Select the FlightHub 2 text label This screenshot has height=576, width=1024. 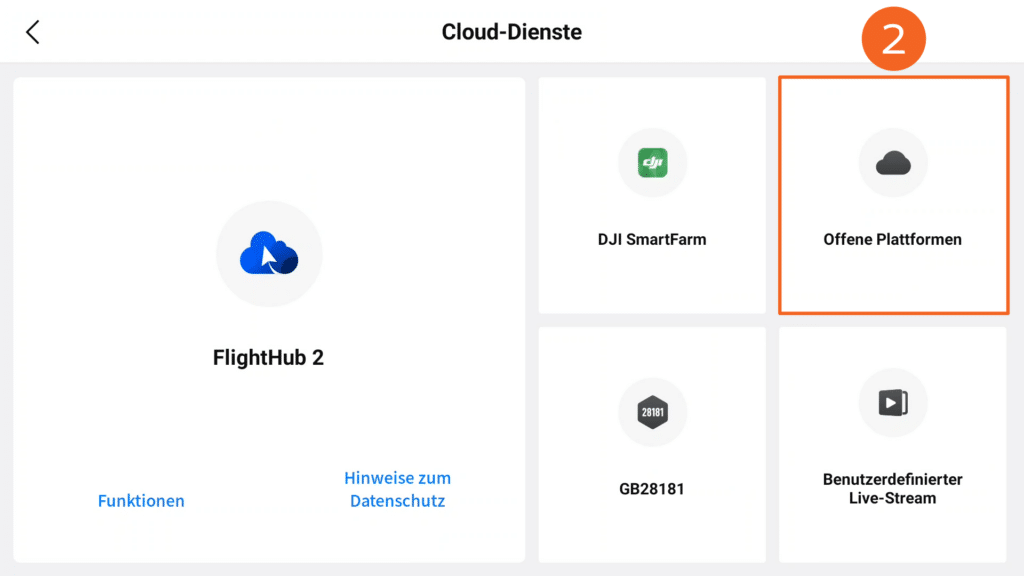point(268,358)
